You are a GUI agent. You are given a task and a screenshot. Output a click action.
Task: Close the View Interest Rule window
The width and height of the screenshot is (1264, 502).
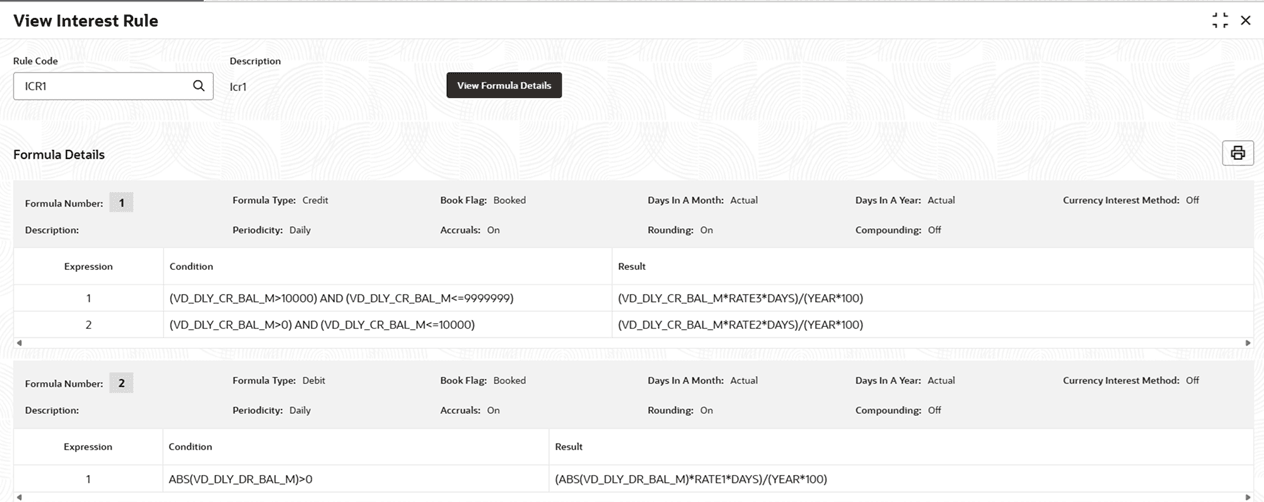coord(1246,20)
